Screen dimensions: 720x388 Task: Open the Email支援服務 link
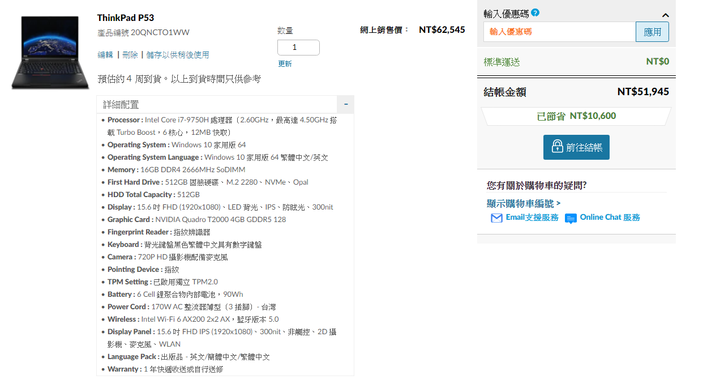(x=532, y=217)
